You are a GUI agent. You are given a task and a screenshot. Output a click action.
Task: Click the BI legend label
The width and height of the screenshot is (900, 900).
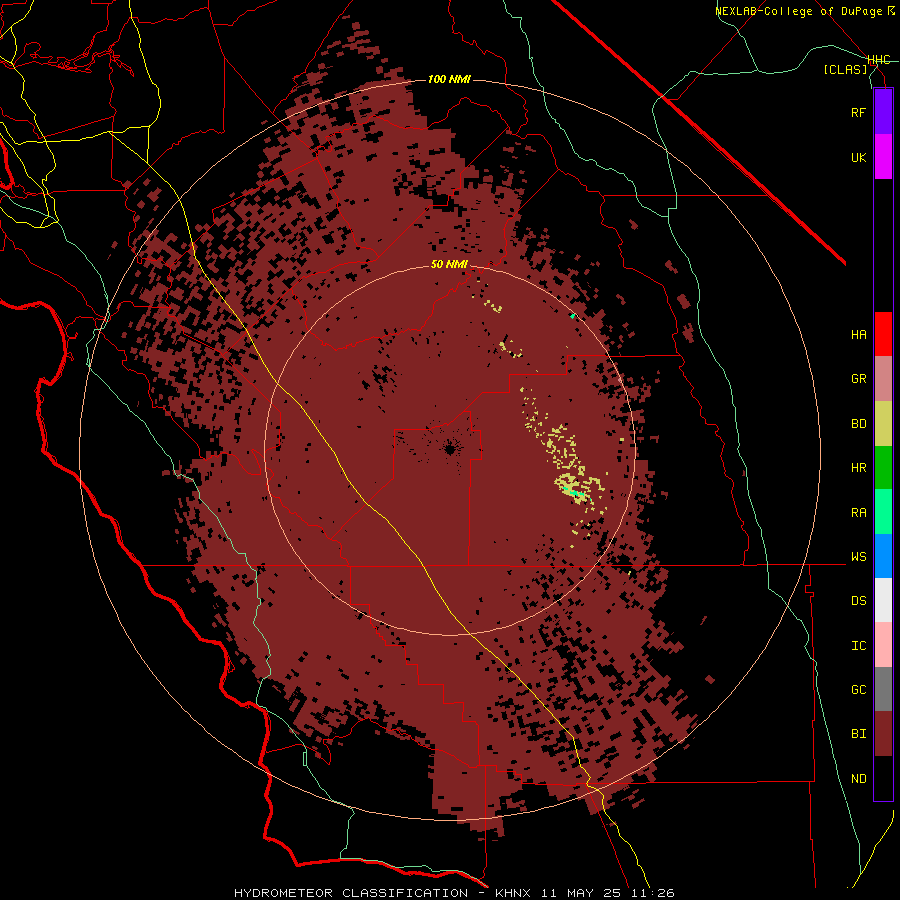pos(858,734)
